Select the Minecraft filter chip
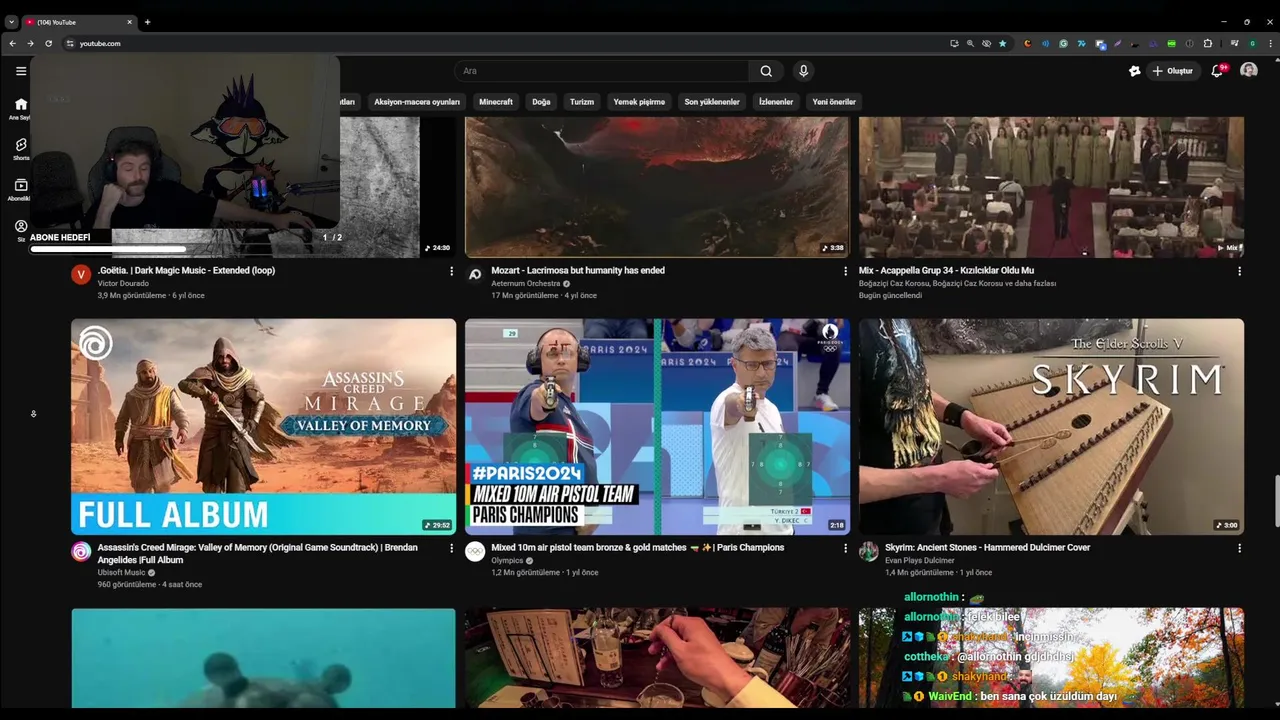This screenshot has width=1280, height=720. coord(496,102)
